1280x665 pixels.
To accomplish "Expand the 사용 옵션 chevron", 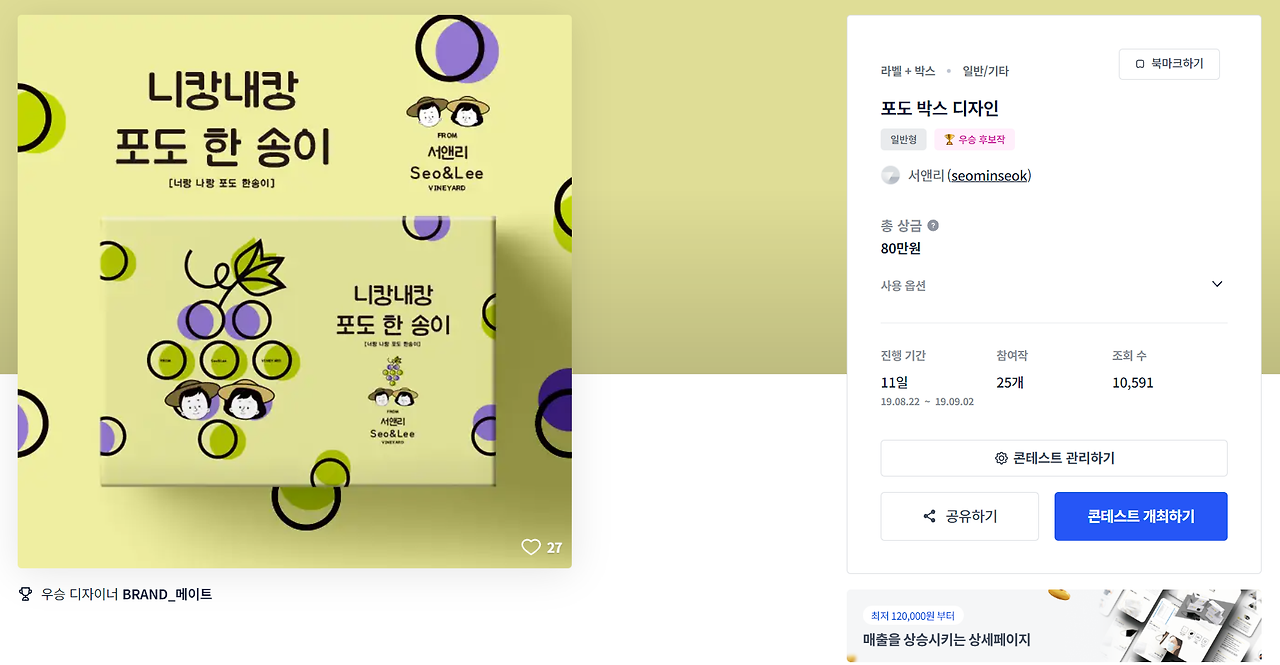I will tap(1217, 284).
